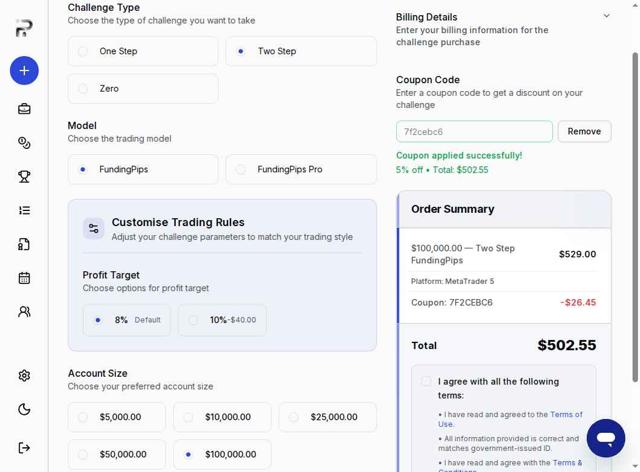Open the users icon in sidebar
Viewport: 640px width, 472px height.
point(24,312)
